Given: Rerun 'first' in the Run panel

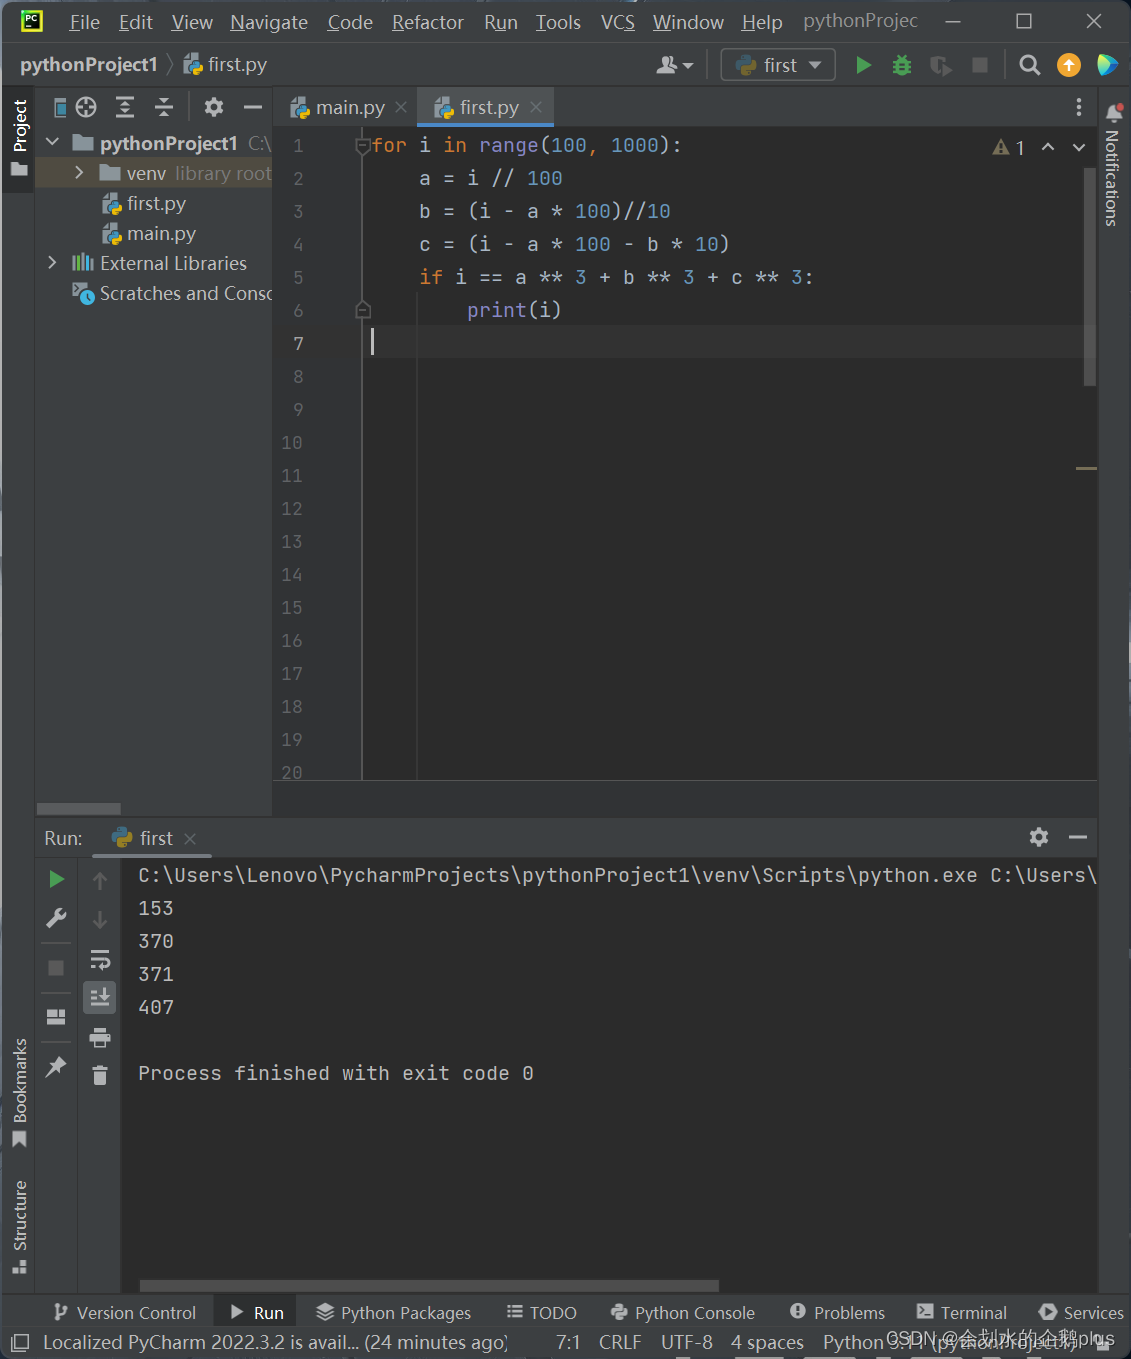Looking at the screenshot, I should tap(56, 879).
